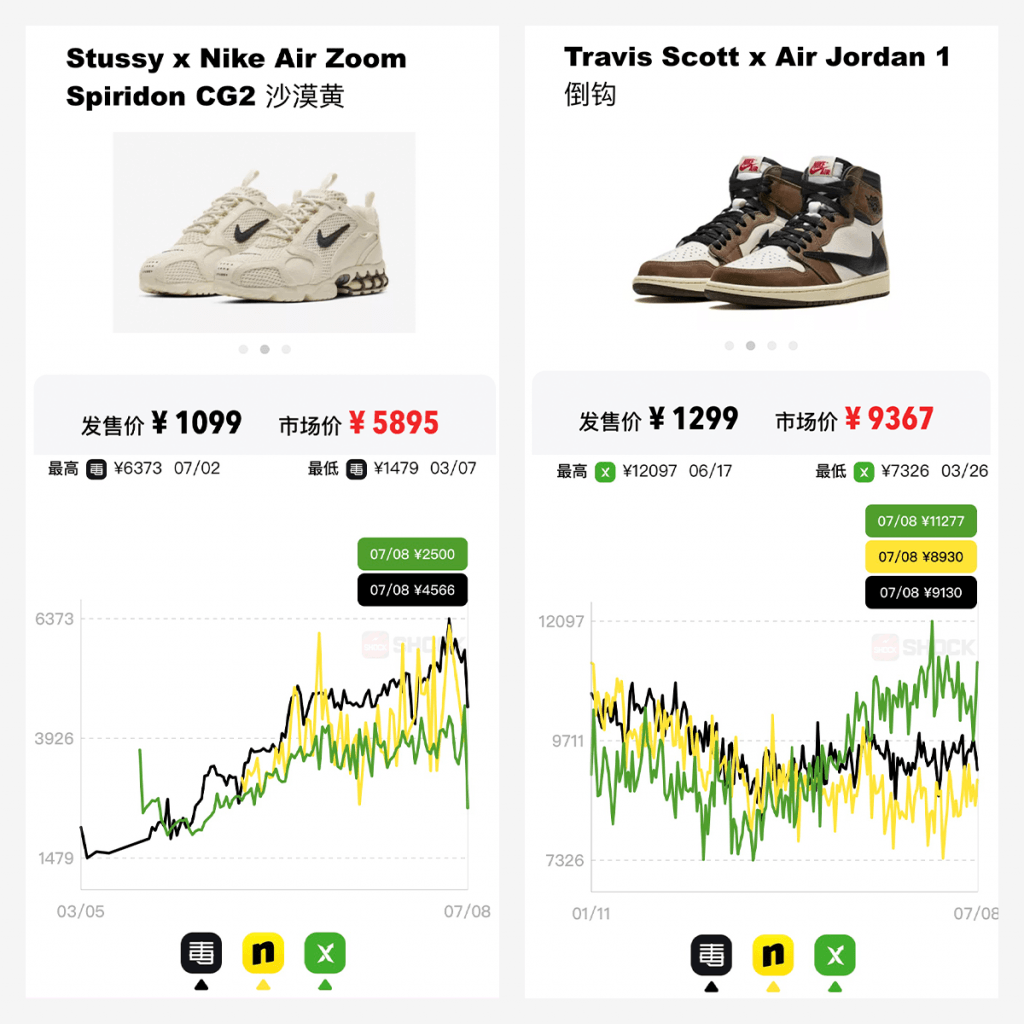
Task: Click the 毒 platform icon beside 最高 ¥6373
Action: (97, 470)
